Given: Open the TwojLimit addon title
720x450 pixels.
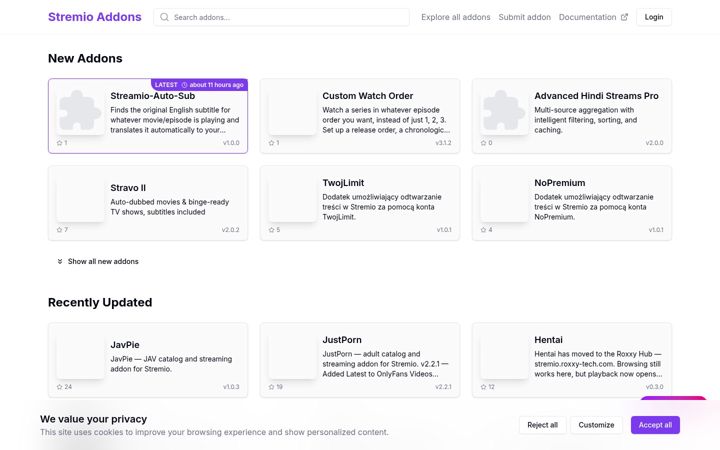Looking at the screenshot, I should click(343, 183).
